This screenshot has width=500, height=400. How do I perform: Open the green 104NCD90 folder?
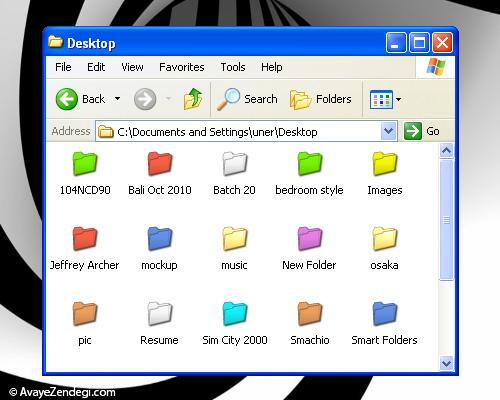point(85,164)
